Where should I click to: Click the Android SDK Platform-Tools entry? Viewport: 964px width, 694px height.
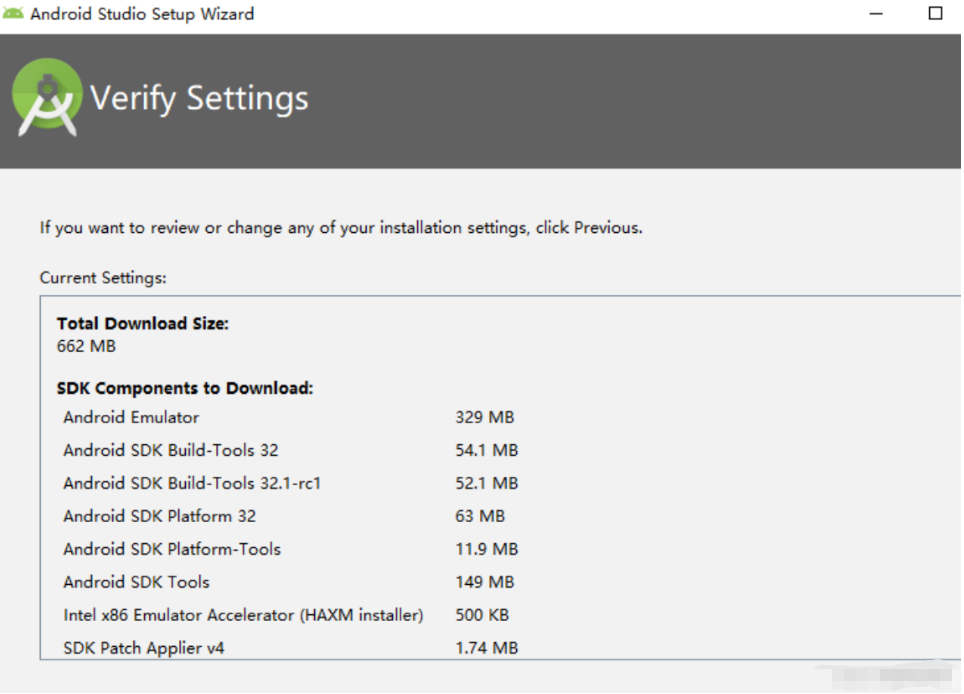(x=172, y=550)
